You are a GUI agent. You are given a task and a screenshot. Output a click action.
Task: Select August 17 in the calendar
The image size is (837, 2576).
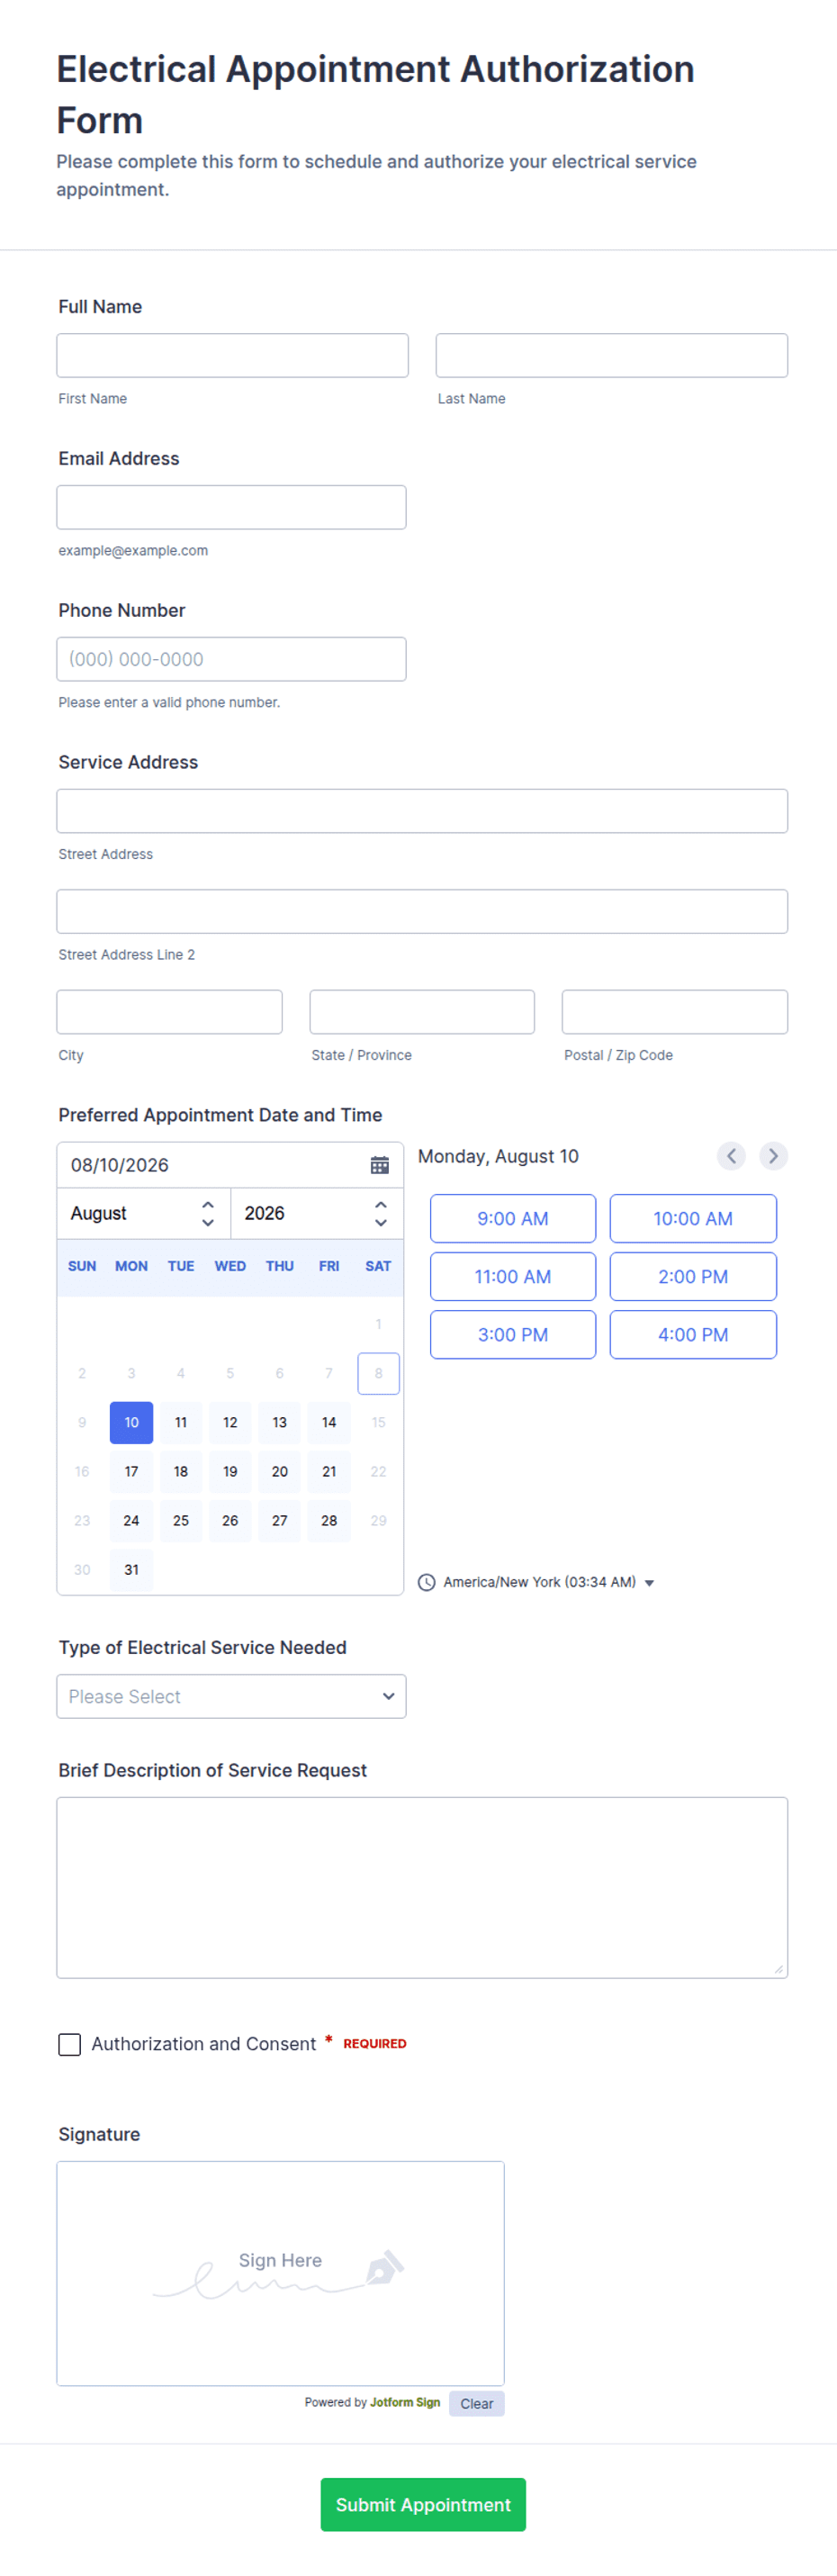click(131, 1471)
